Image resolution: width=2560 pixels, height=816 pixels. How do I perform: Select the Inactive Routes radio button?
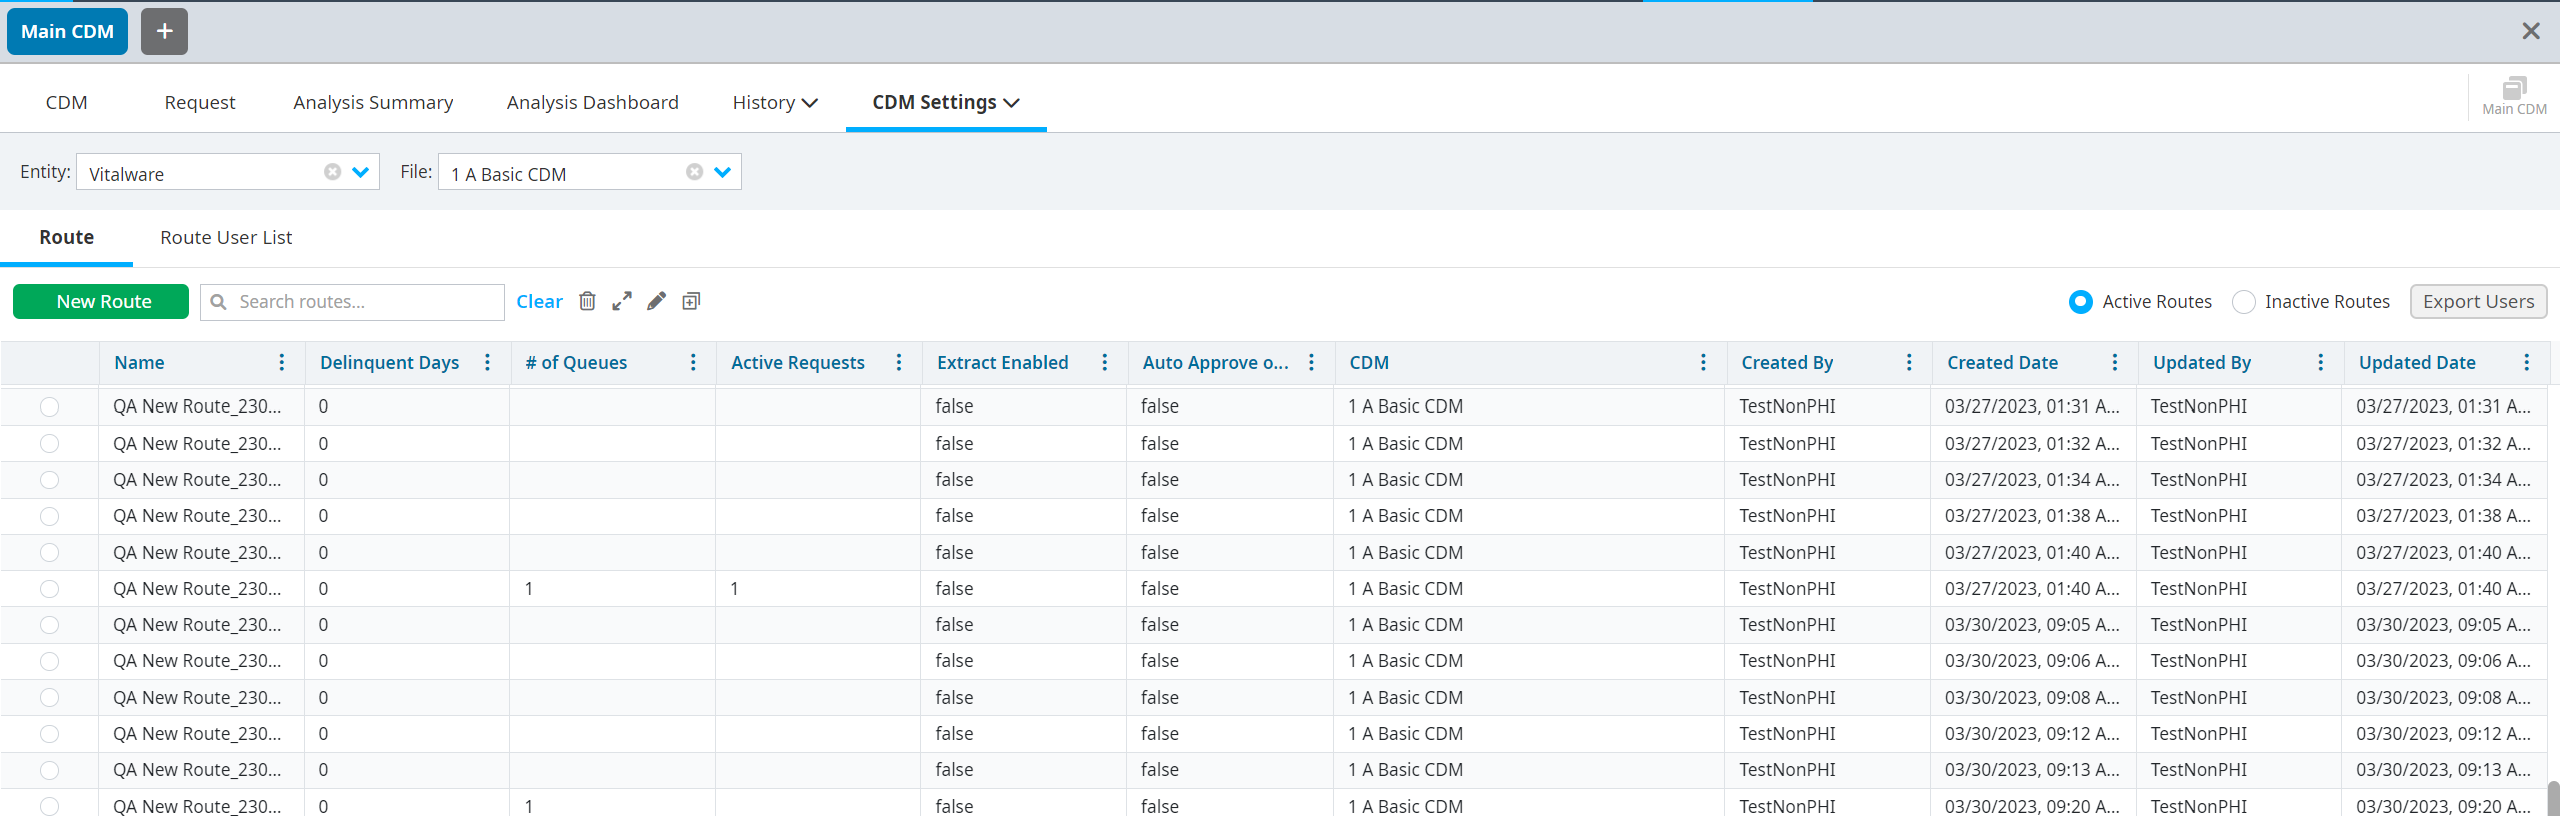point(2244,302)
